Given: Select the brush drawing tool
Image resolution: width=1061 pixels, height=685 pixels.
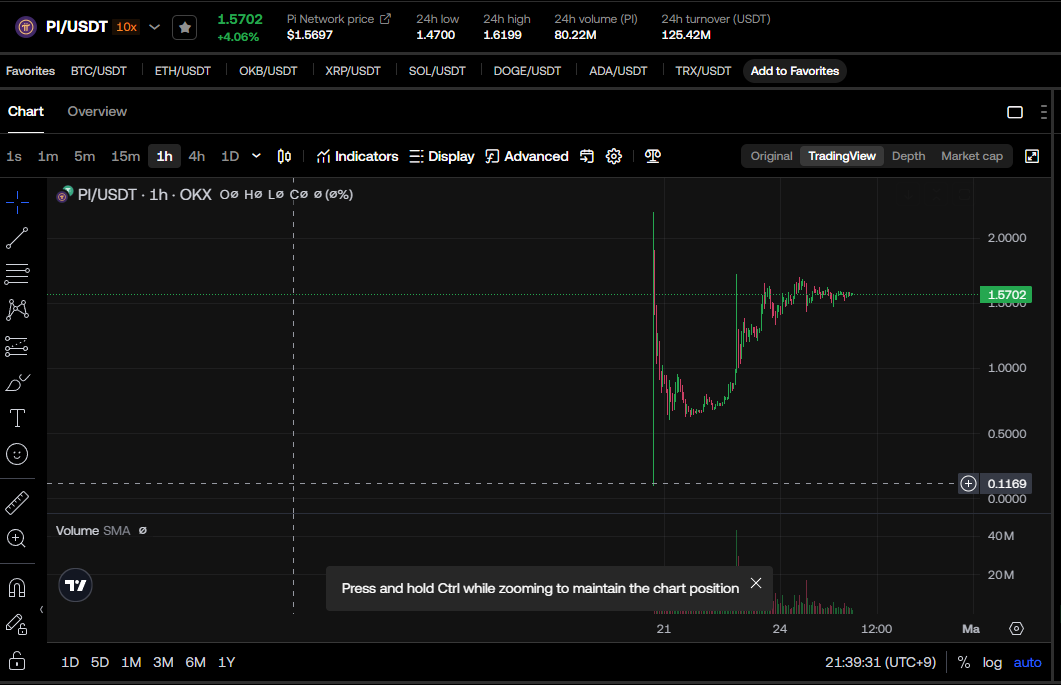Looking at the screenshot, I should (17, 382).
